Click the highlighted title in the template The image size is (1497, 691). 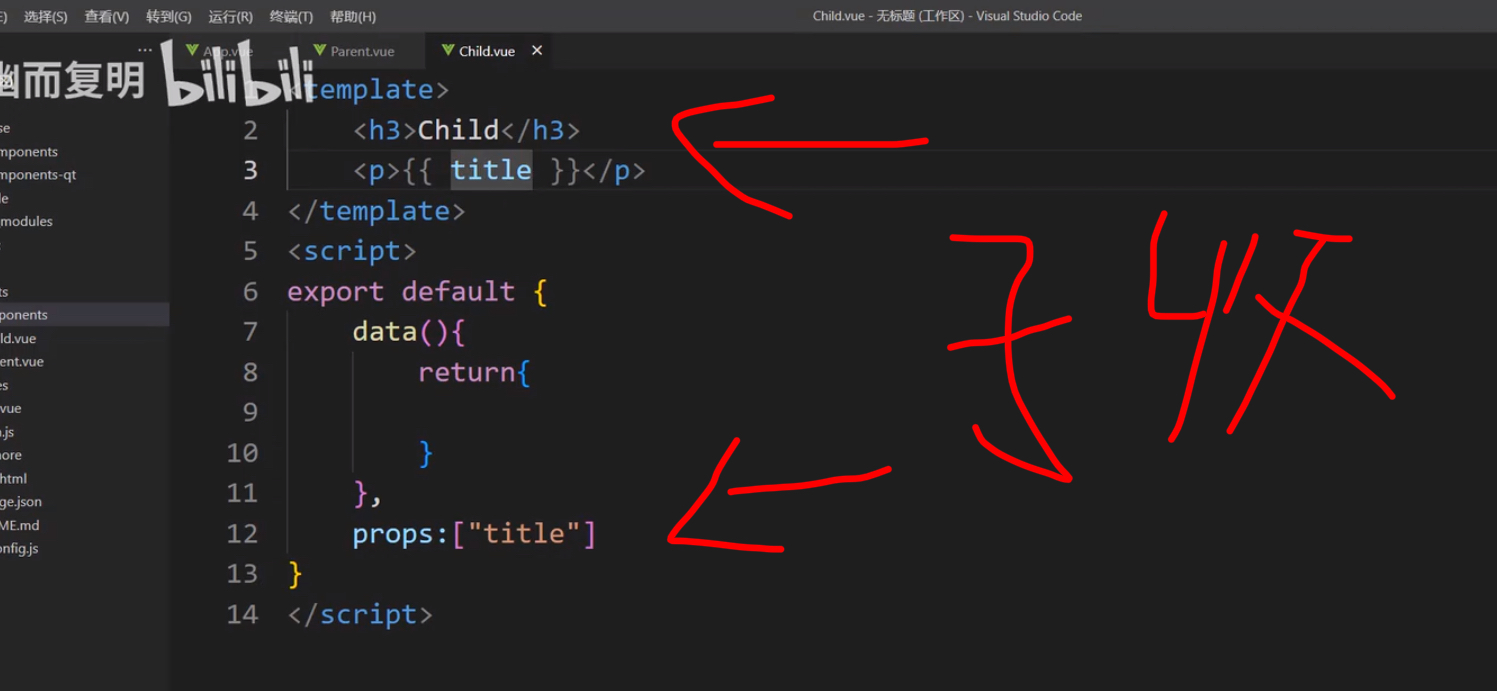(x=491, y=170)
